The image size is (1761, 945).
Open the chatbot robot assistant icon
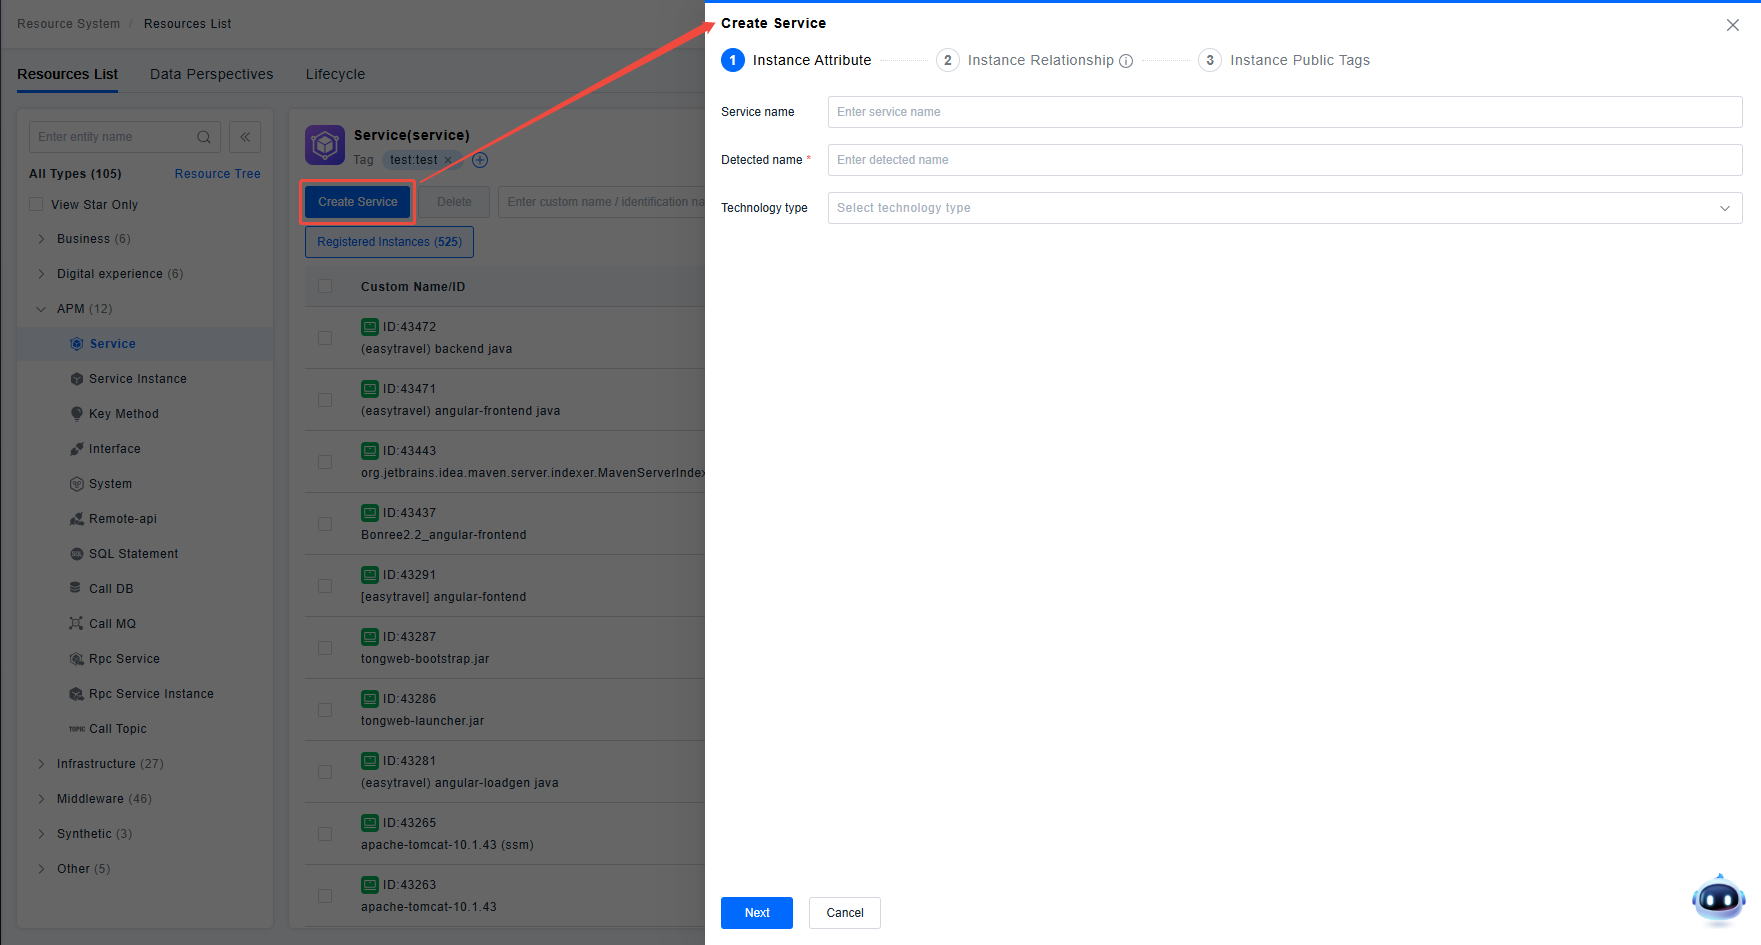[x=1718, y=899]
